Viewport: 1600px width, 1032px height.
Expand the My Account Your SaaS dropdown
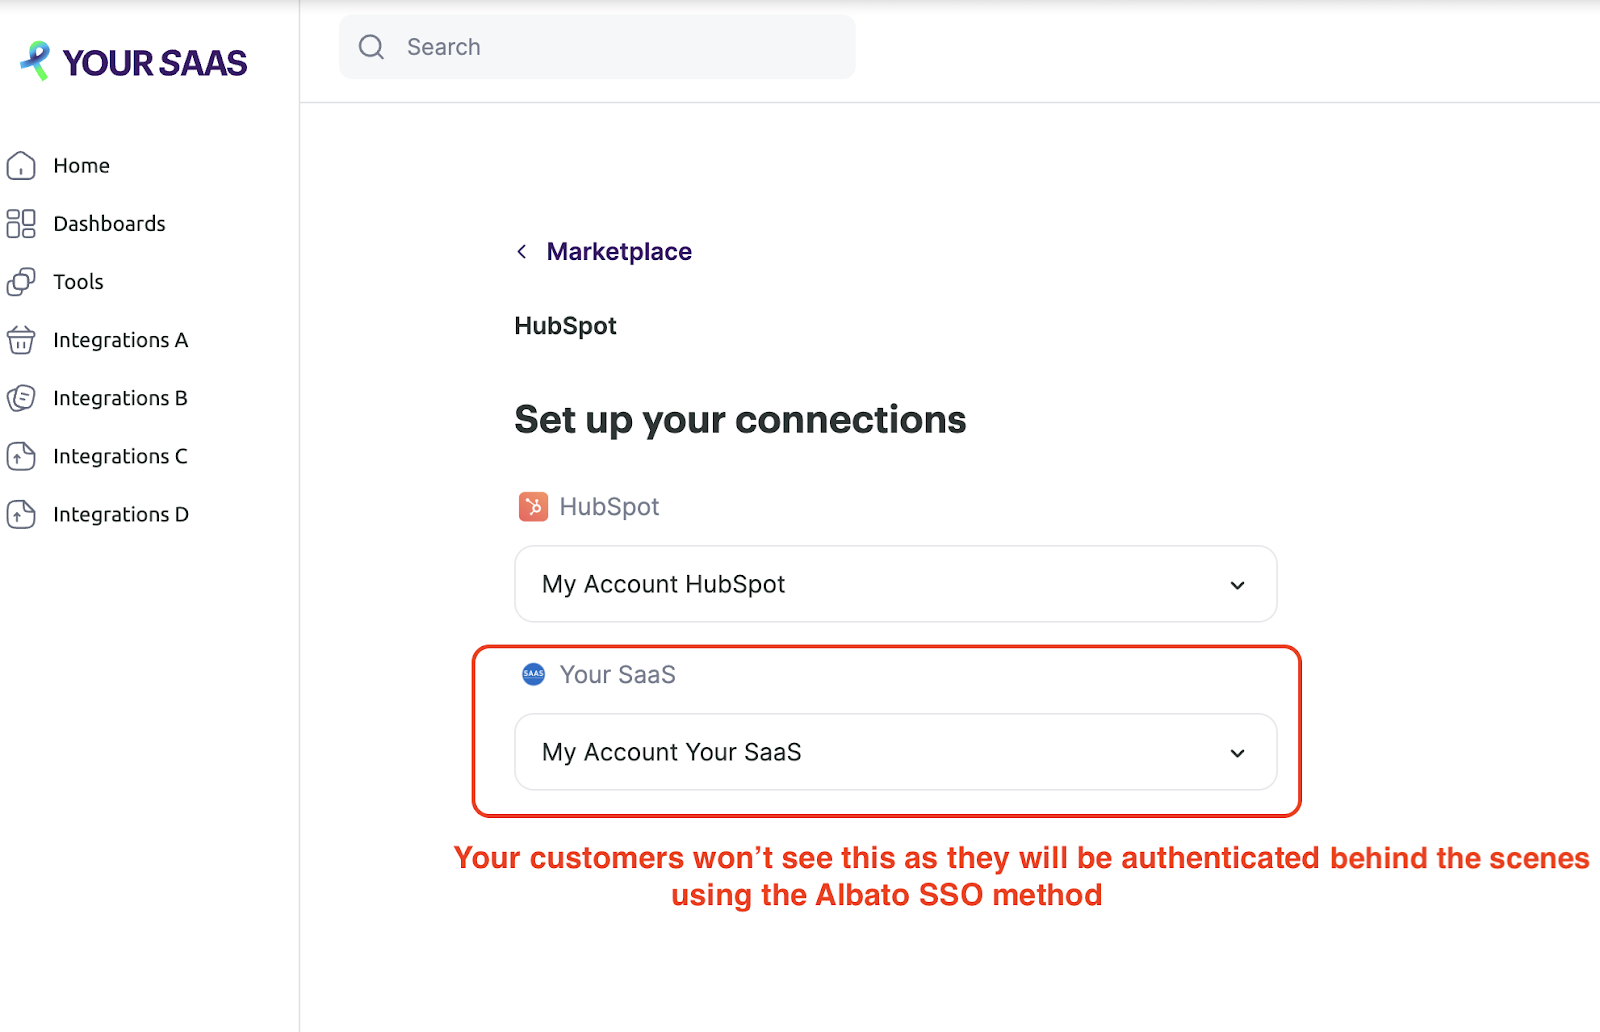coord(1237,753)
